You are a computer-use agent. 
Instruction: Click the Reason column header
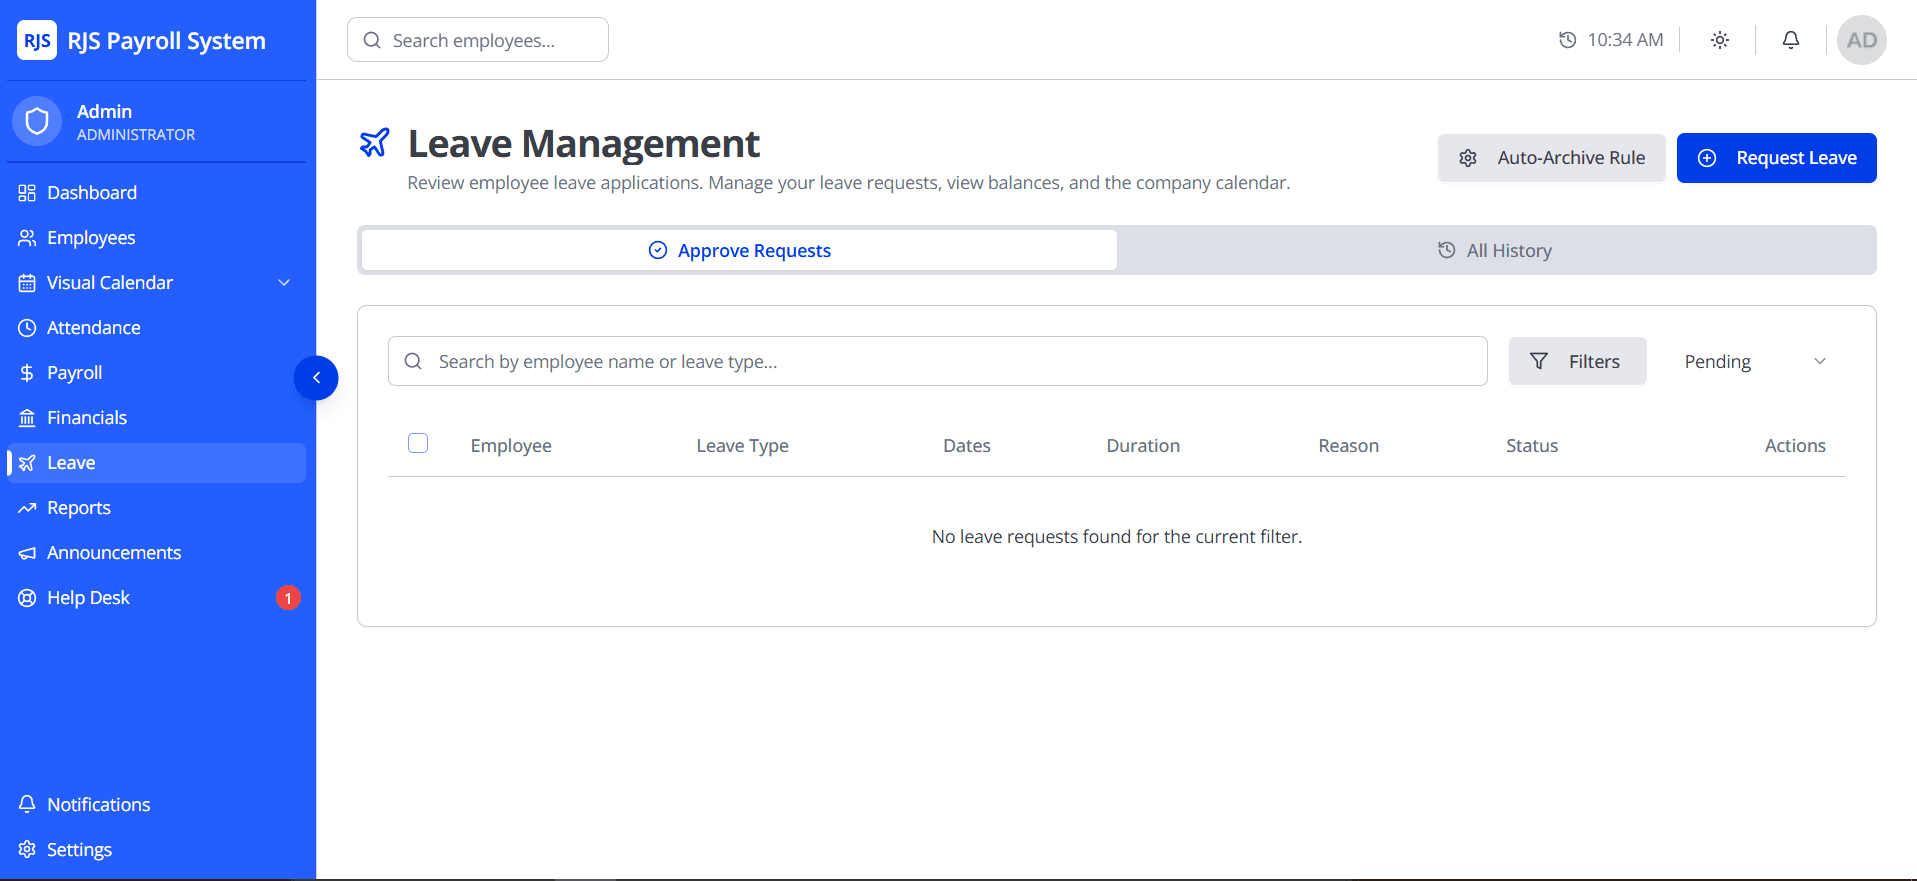(x=1349, y=446)
